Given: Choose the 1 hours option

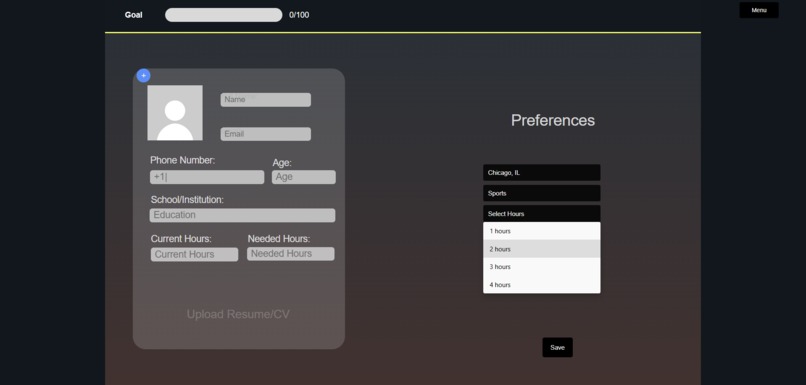Looking at the screenshot, I should (x=542, y=231).
